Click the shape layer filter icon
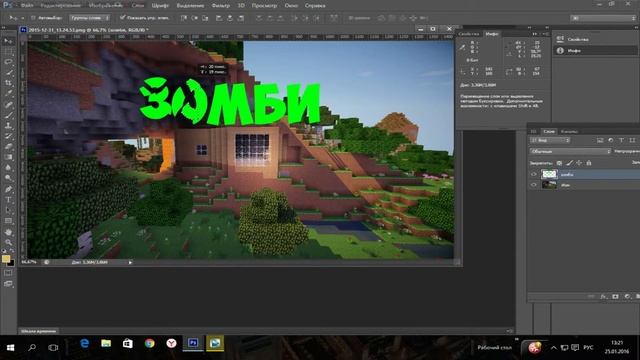Image resolution: width=640 pixels, height=360 pixels. pos(632,140)
